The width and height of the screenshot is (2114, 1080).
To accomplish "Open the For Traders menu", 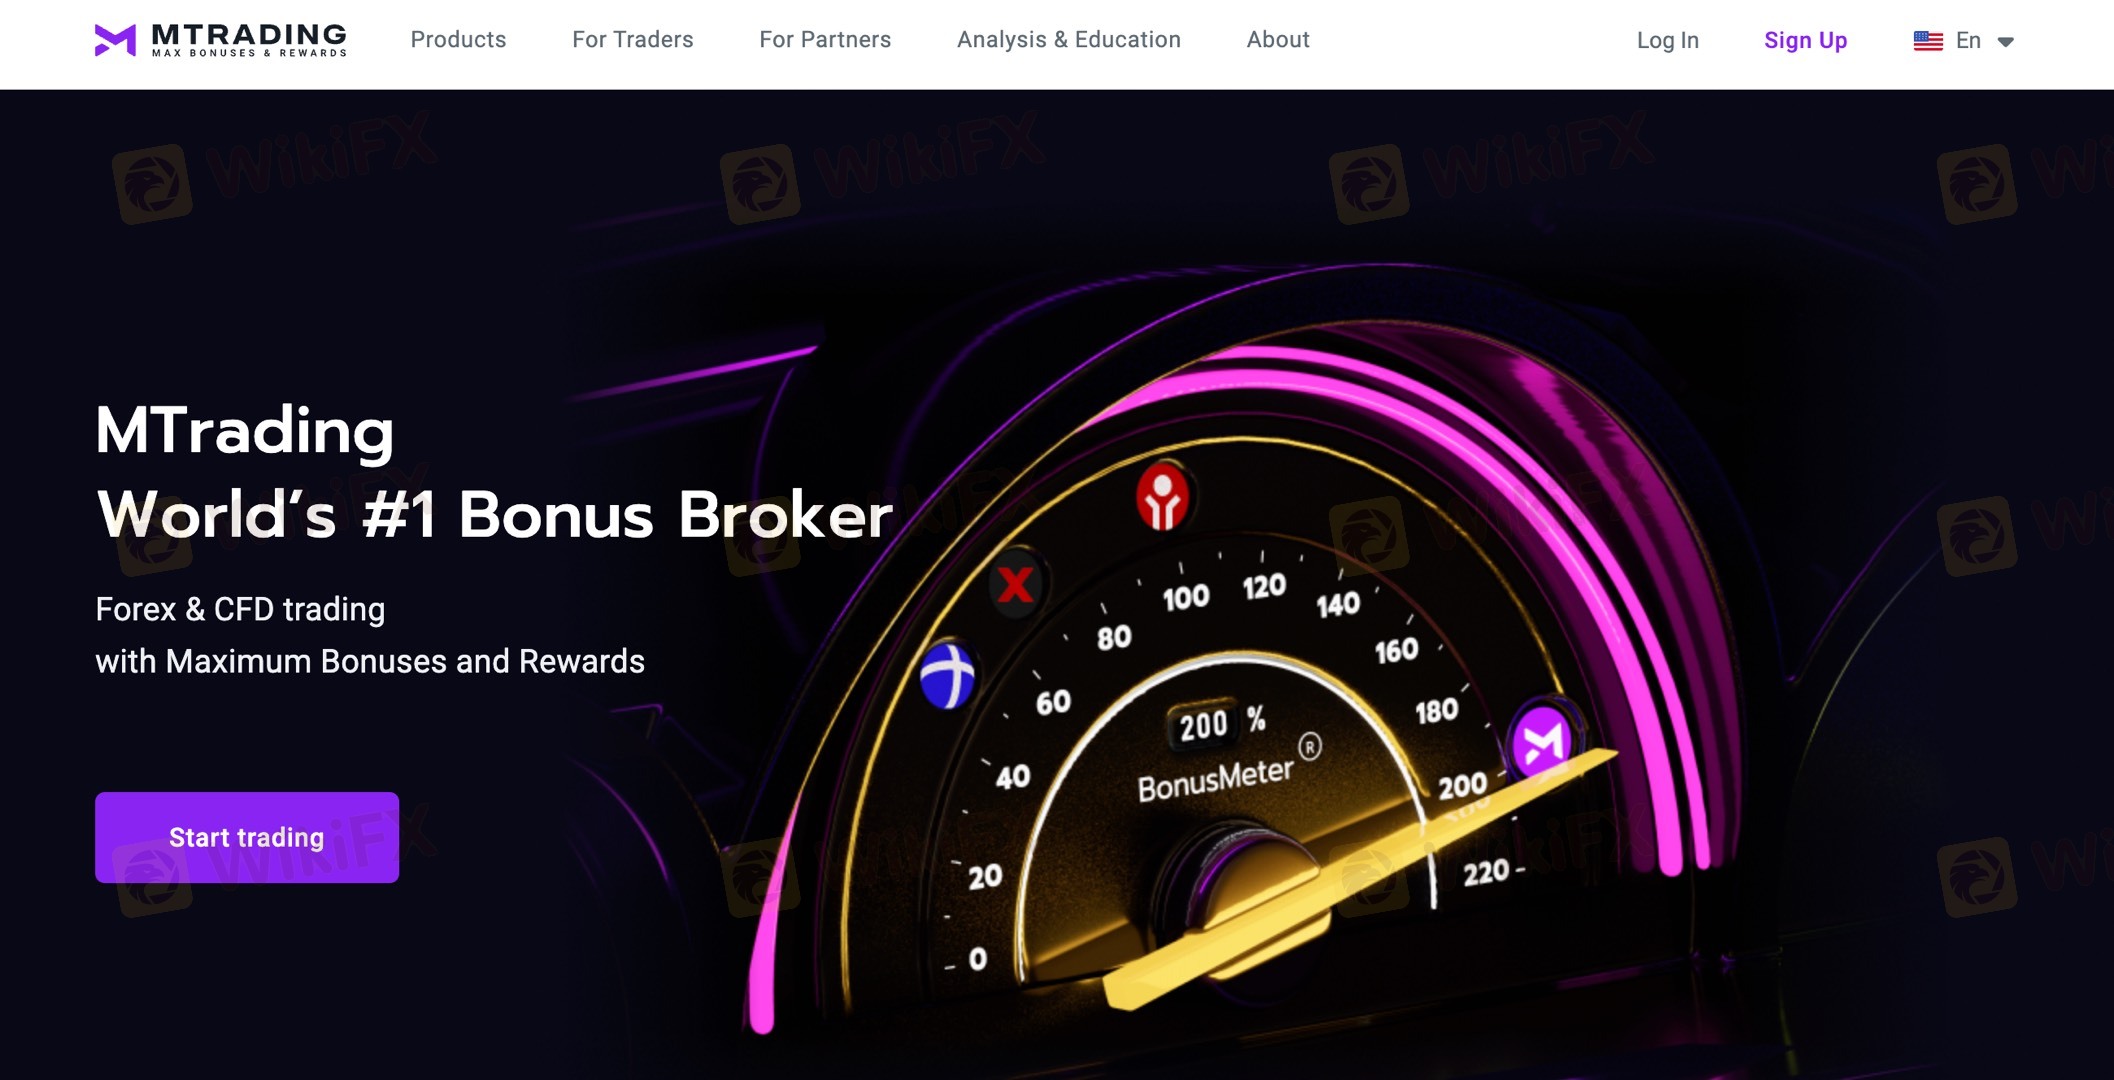I will tap(632, 40).
